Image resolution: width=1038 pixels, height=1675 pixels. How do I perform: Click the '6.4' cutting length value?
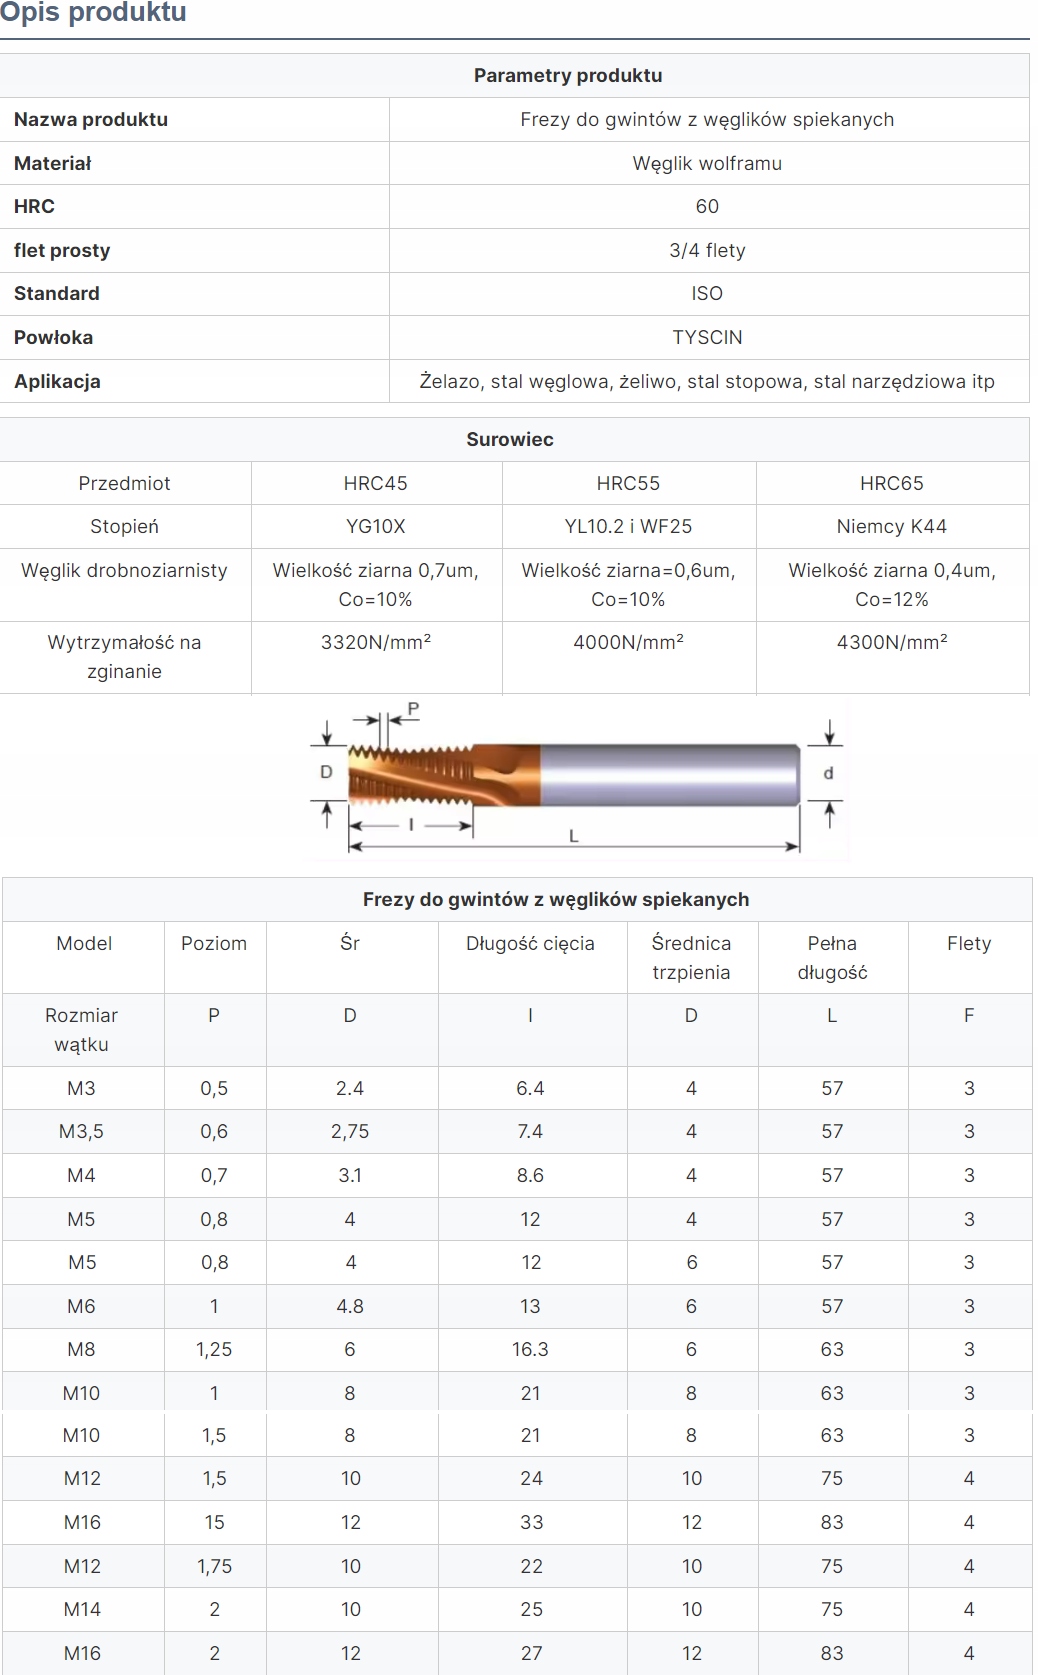pyautogui.click(x=530, y=1088)
